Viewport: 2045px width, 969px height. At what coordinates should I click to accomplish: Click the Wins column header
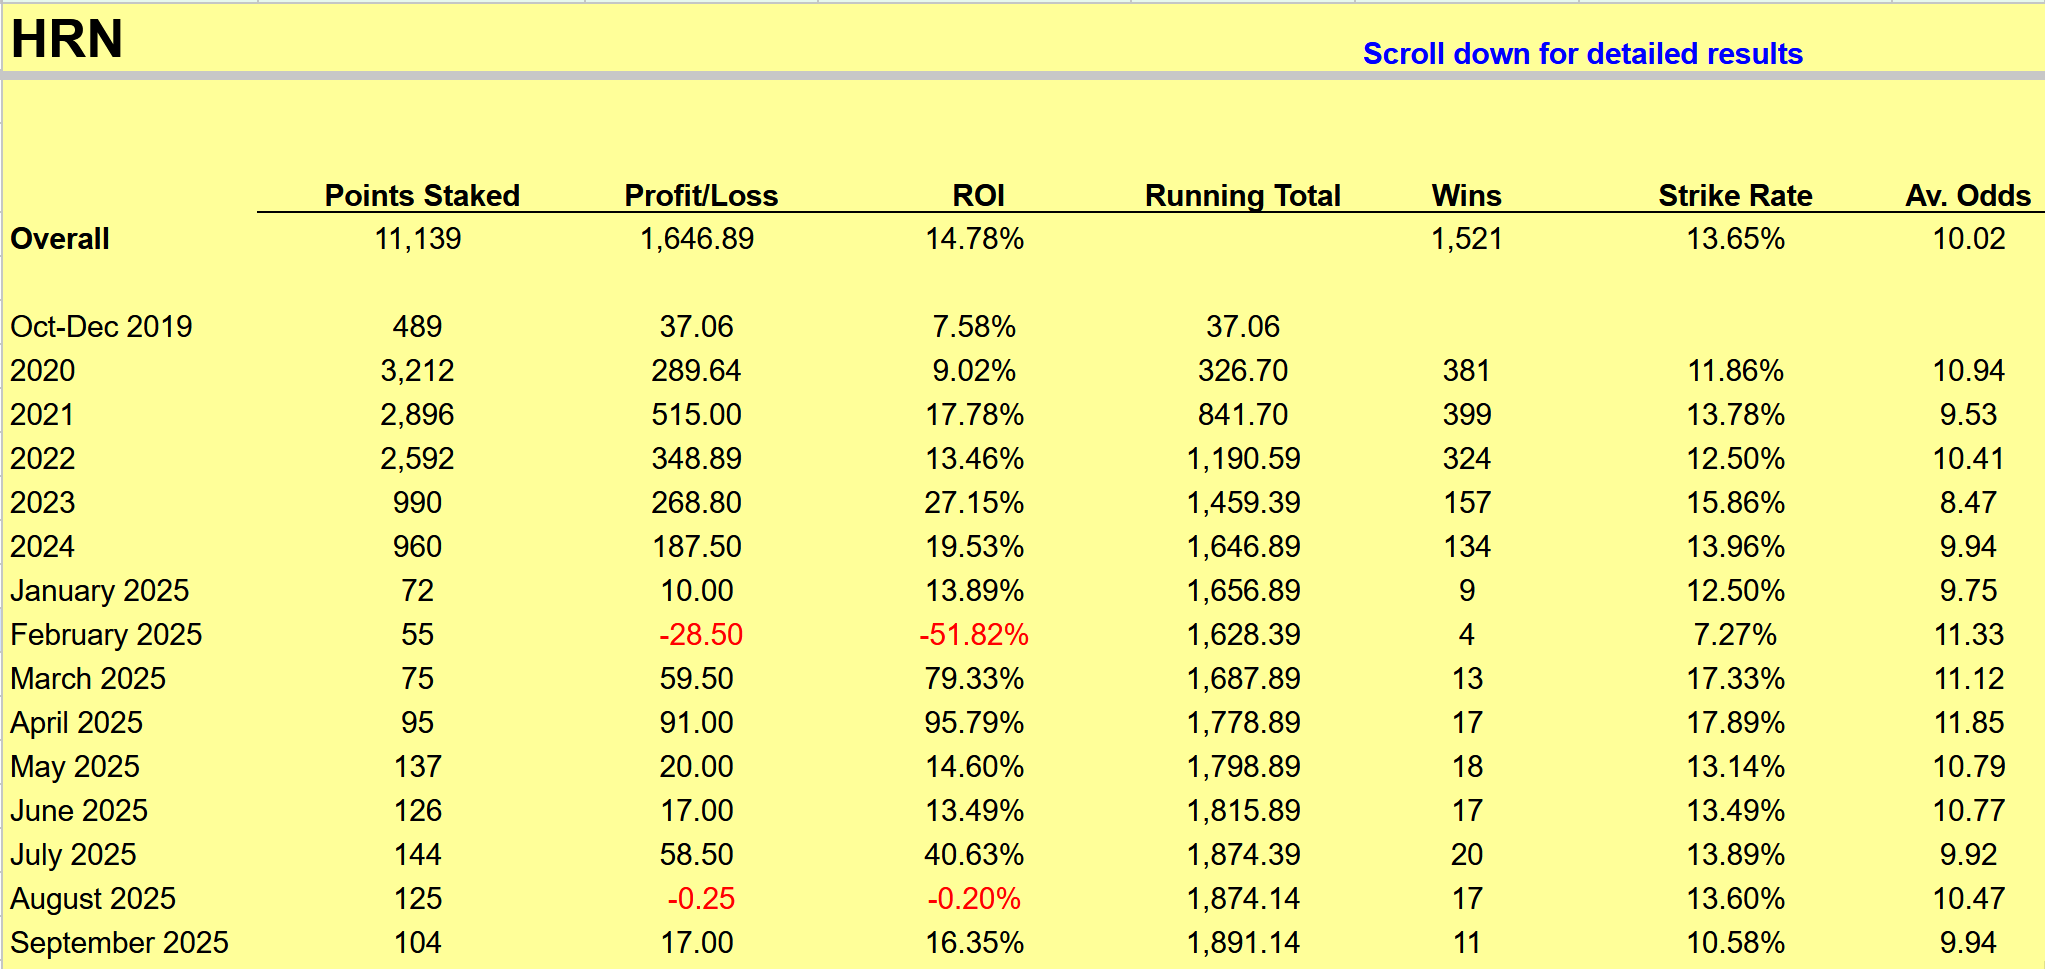[x=1466, y=195]
